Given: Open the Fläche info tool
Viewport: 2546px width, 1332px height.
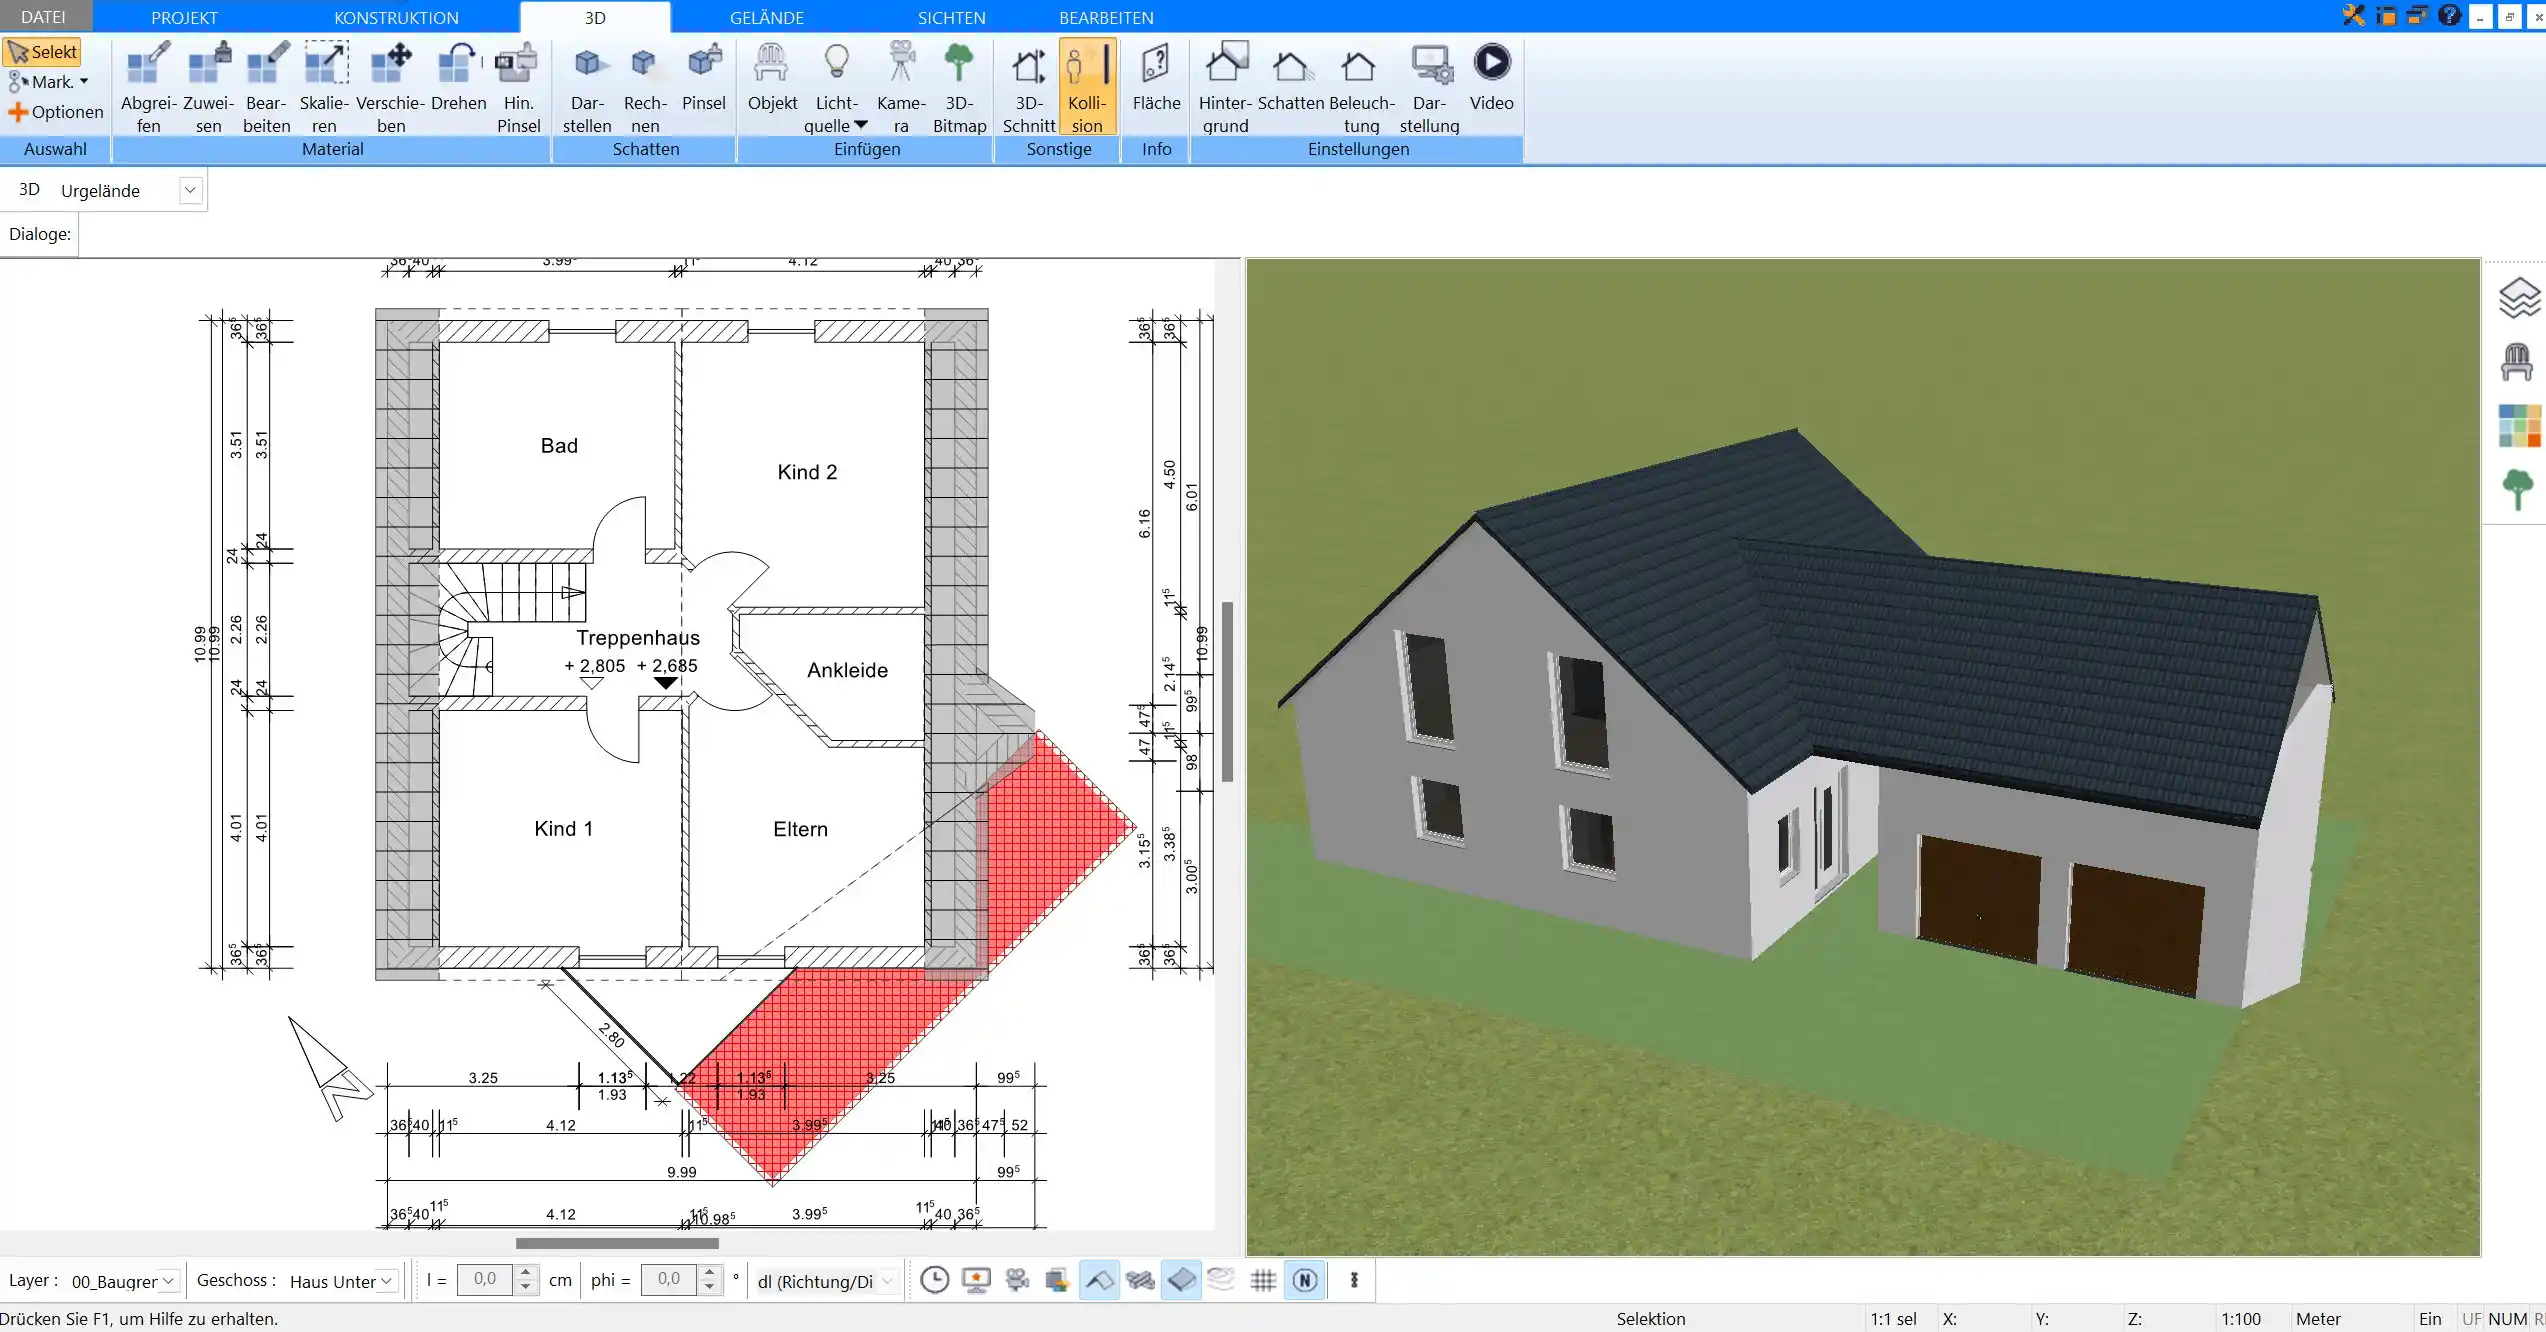Looking at the screenshot, I should (1156, 76).
